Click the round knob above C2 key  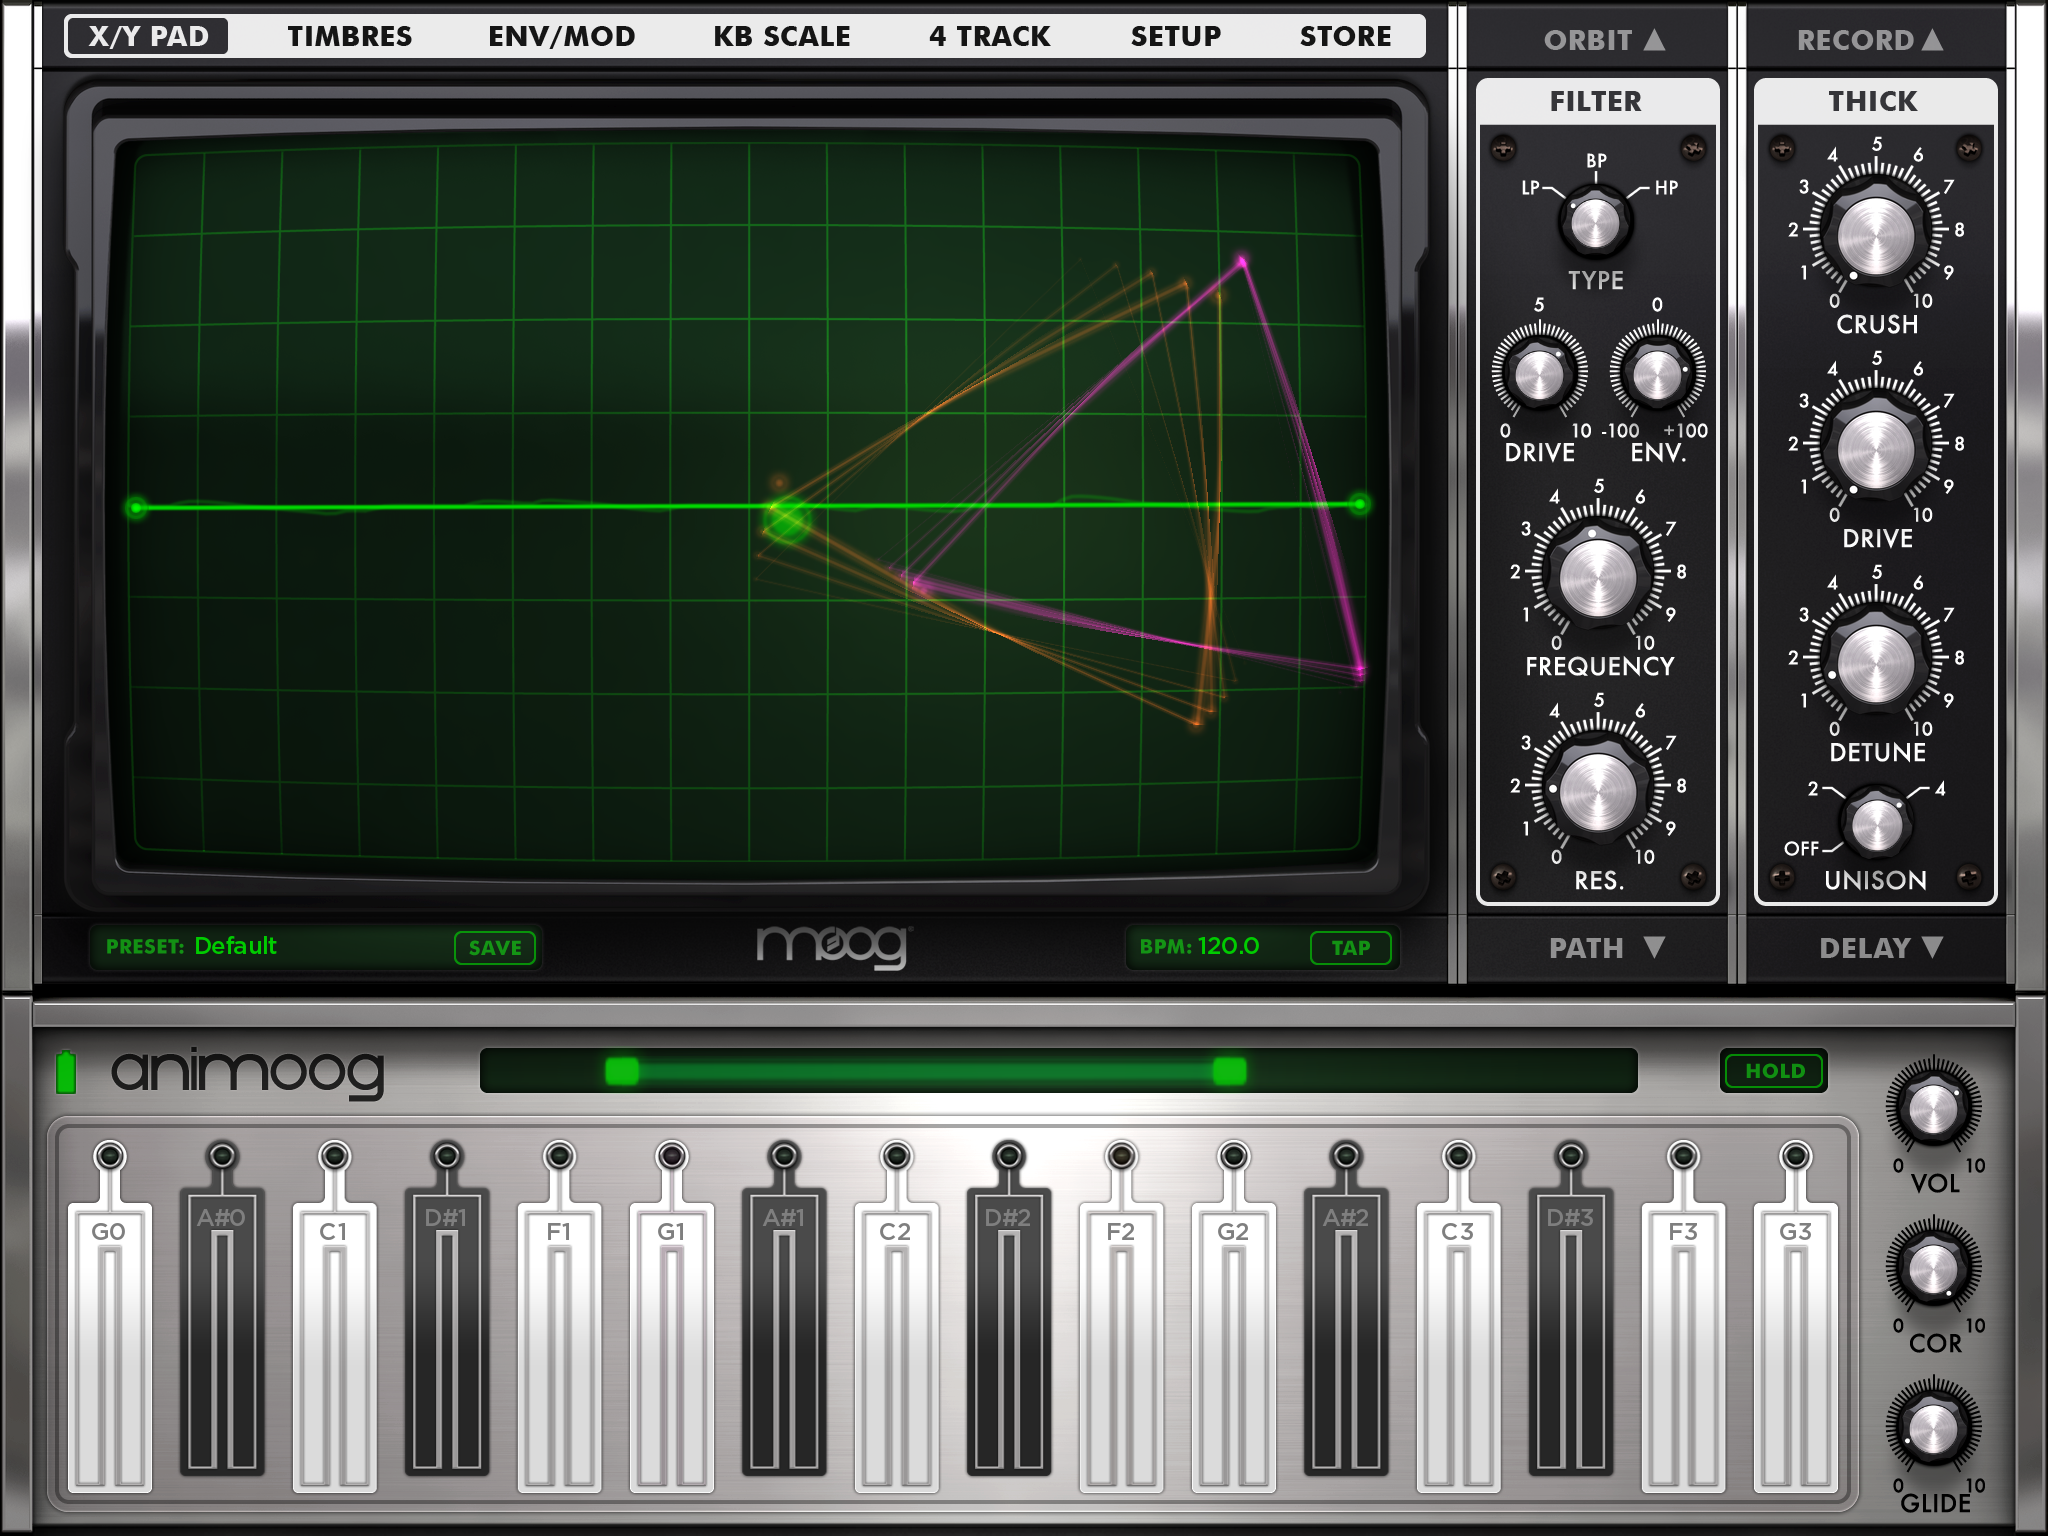[x=896, y=1156]
